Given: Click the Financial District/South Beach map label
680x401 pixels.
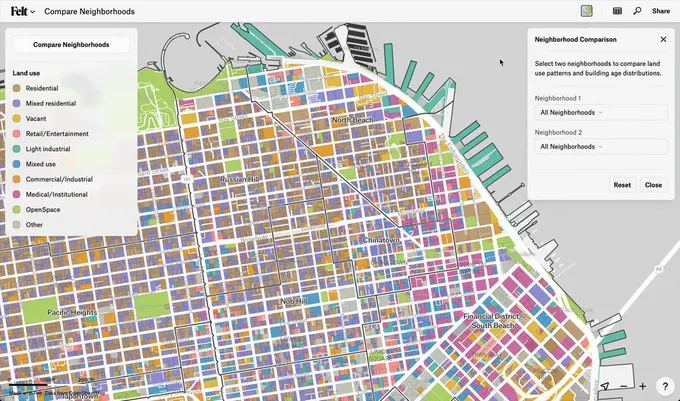Looking at the screenshot, I should (x=493, y=321).
